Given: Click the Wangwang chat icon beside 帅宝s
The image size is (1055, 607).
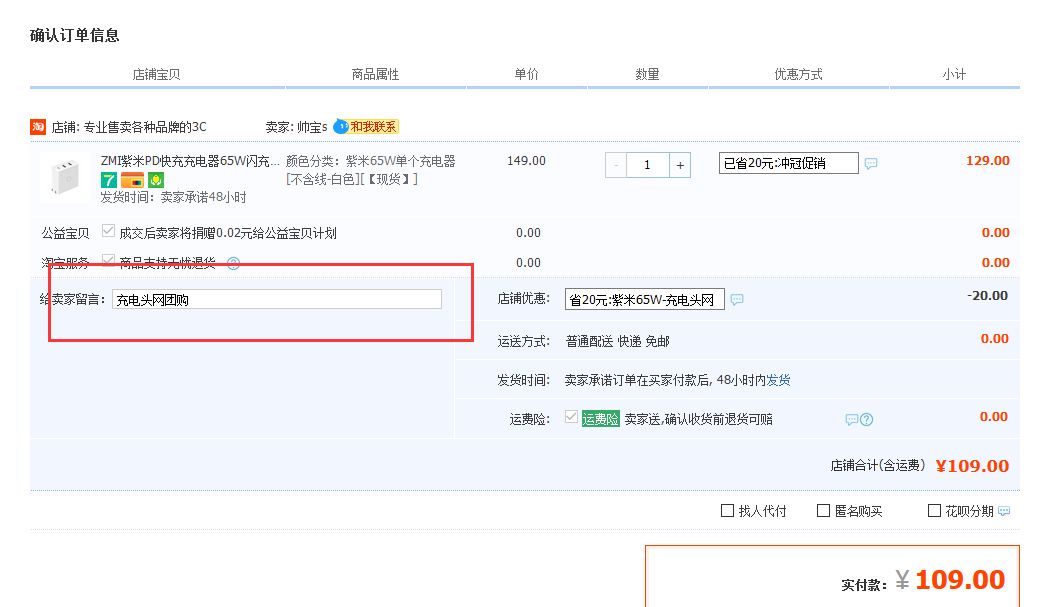Looking at the screenshot, I should point(341,127).
